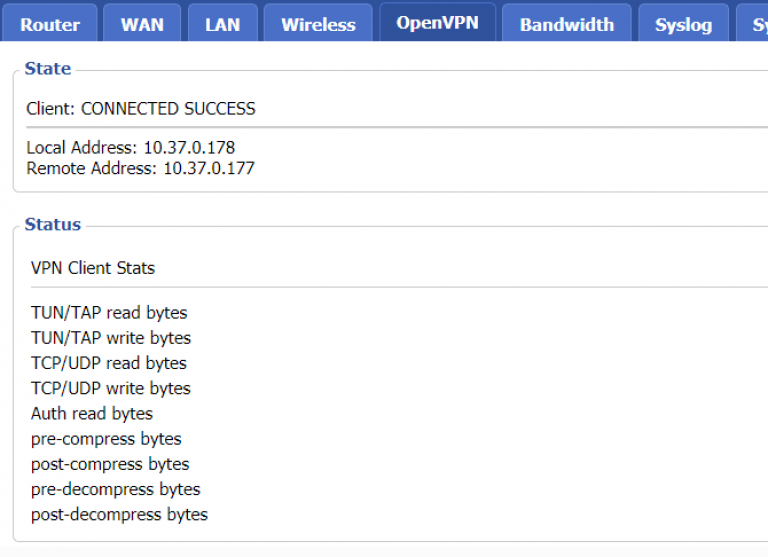
Task: Click the Client CONNECTED SUCCESS text
Action: 141,109
